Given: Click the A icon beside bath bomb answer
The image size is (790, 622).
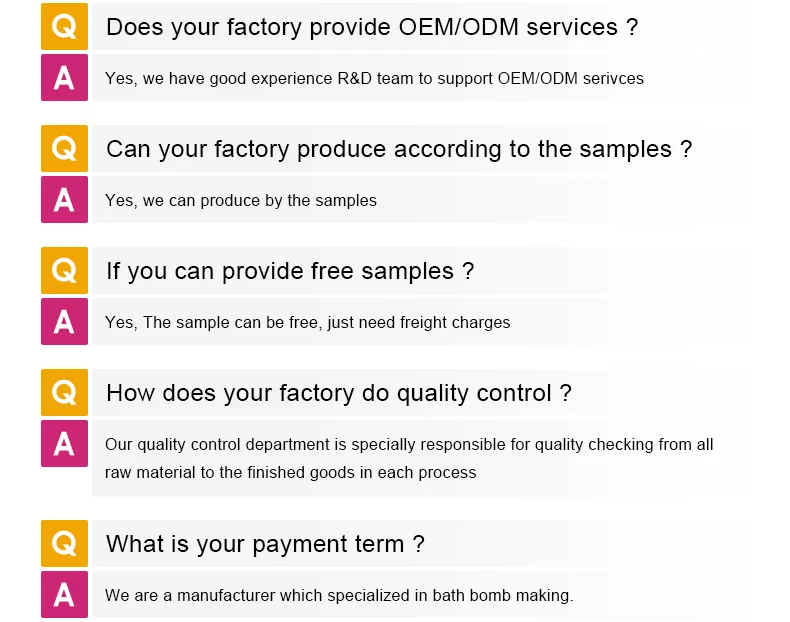Looking at the screenshot, I should (64, 594).
